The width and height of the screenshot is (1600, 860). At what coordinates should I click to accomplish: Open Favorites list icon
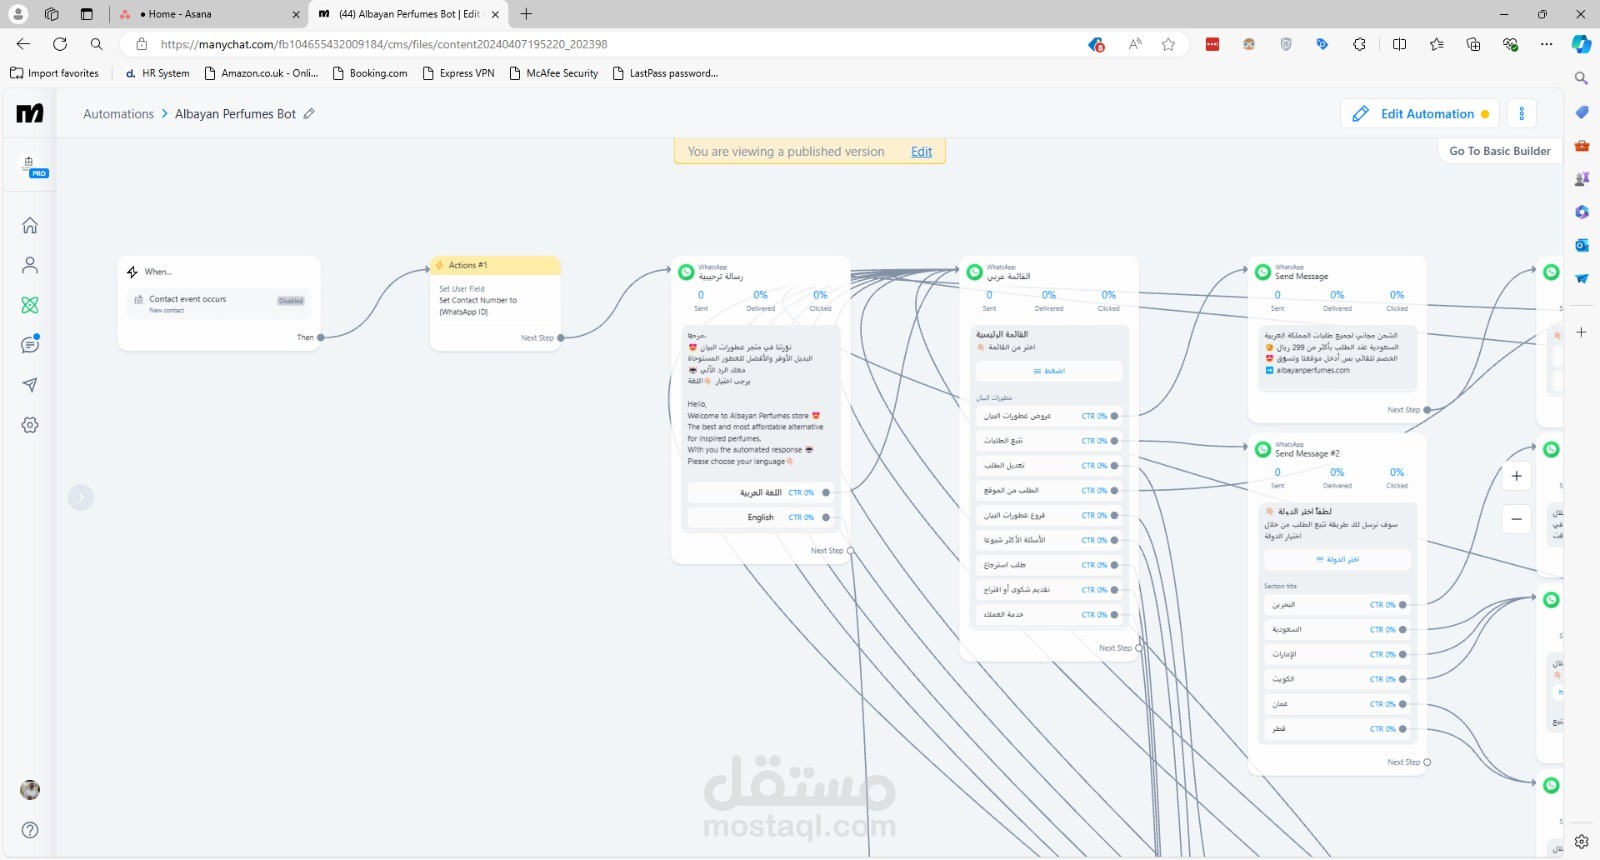[1436, 44]
